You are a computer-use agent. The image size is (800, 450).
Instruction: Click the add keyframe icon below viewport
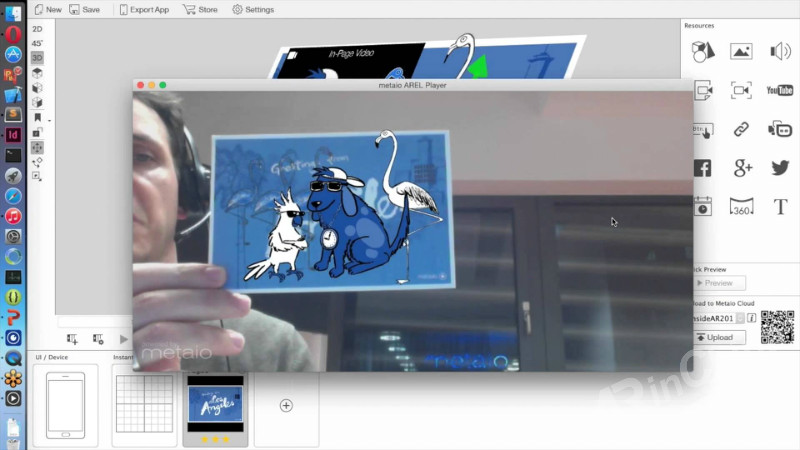72,339
